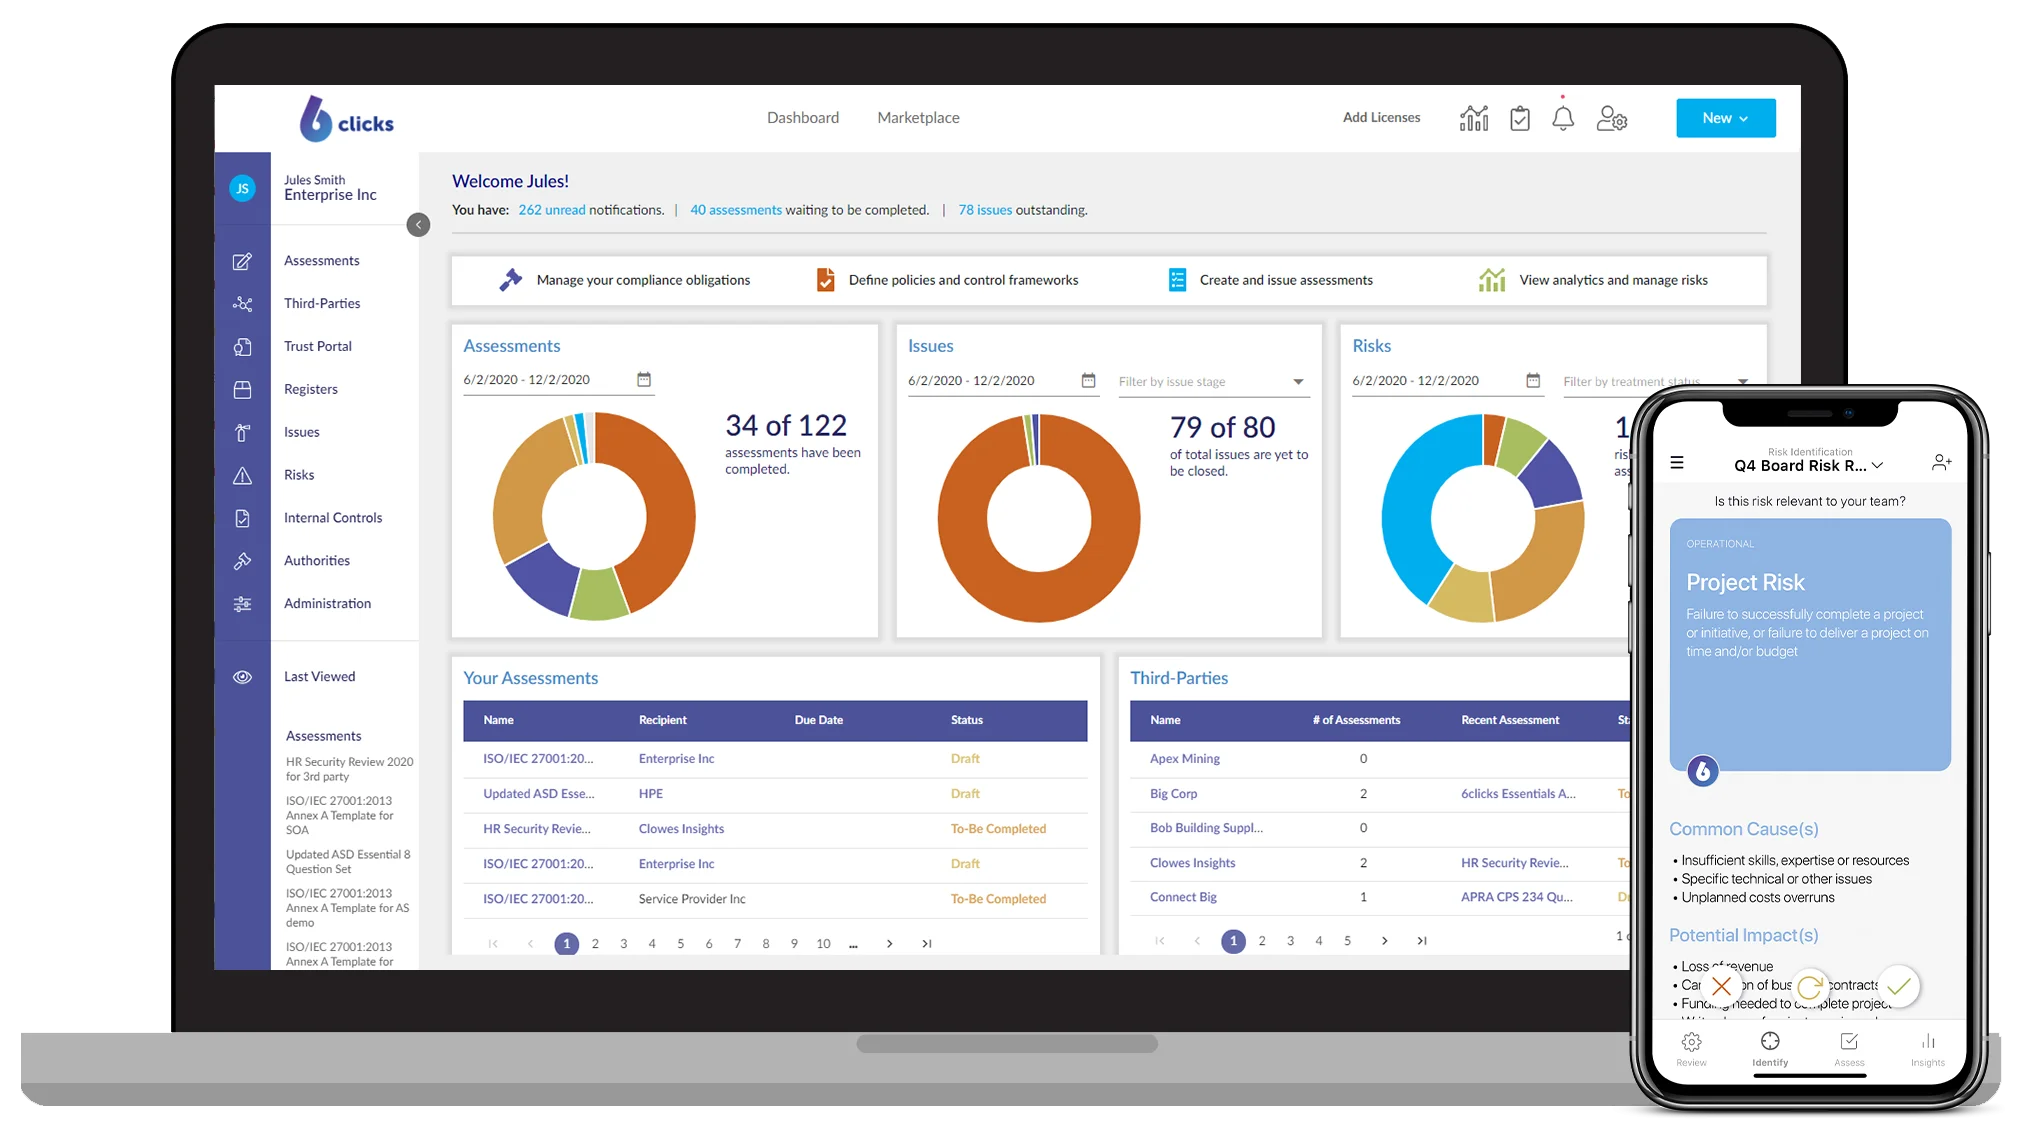2023x1130 pixels.
Task: Tap the add person icon on phone
Action: (1941, 462)
